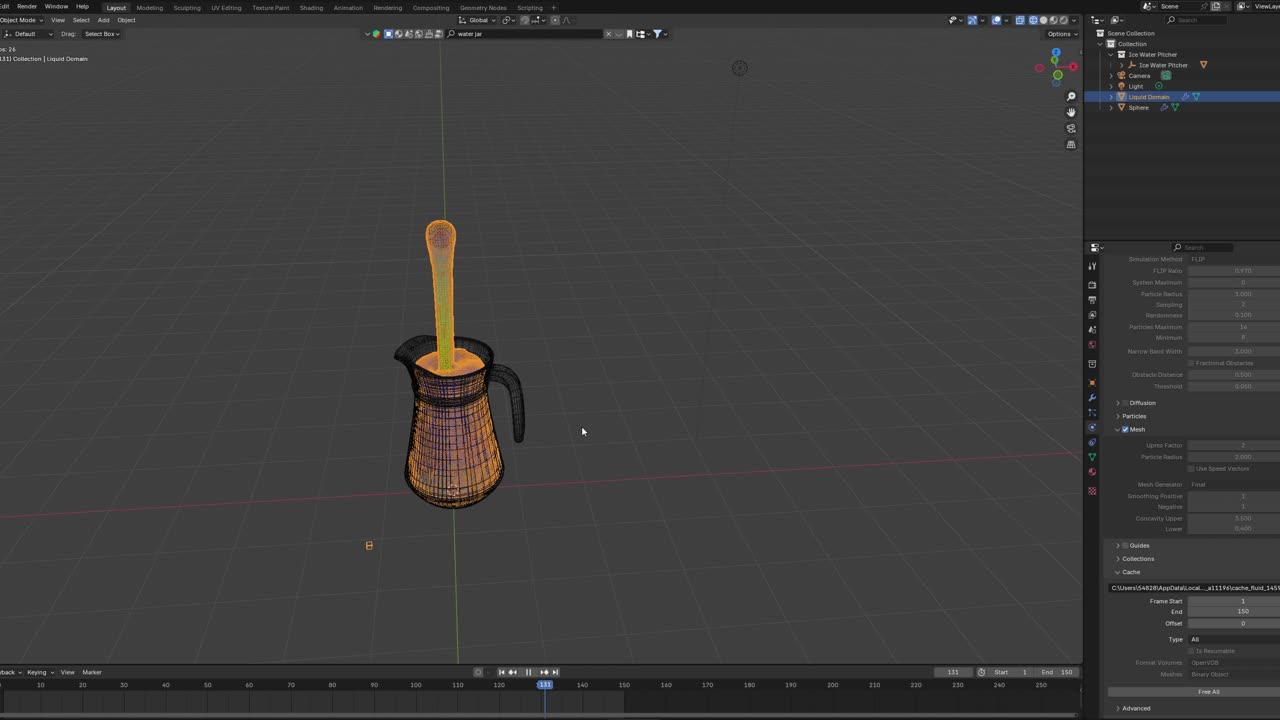Viewport: 1280px width, 720px height.
Task: Open the Rendering workspace tab
Action: point(387,8)
